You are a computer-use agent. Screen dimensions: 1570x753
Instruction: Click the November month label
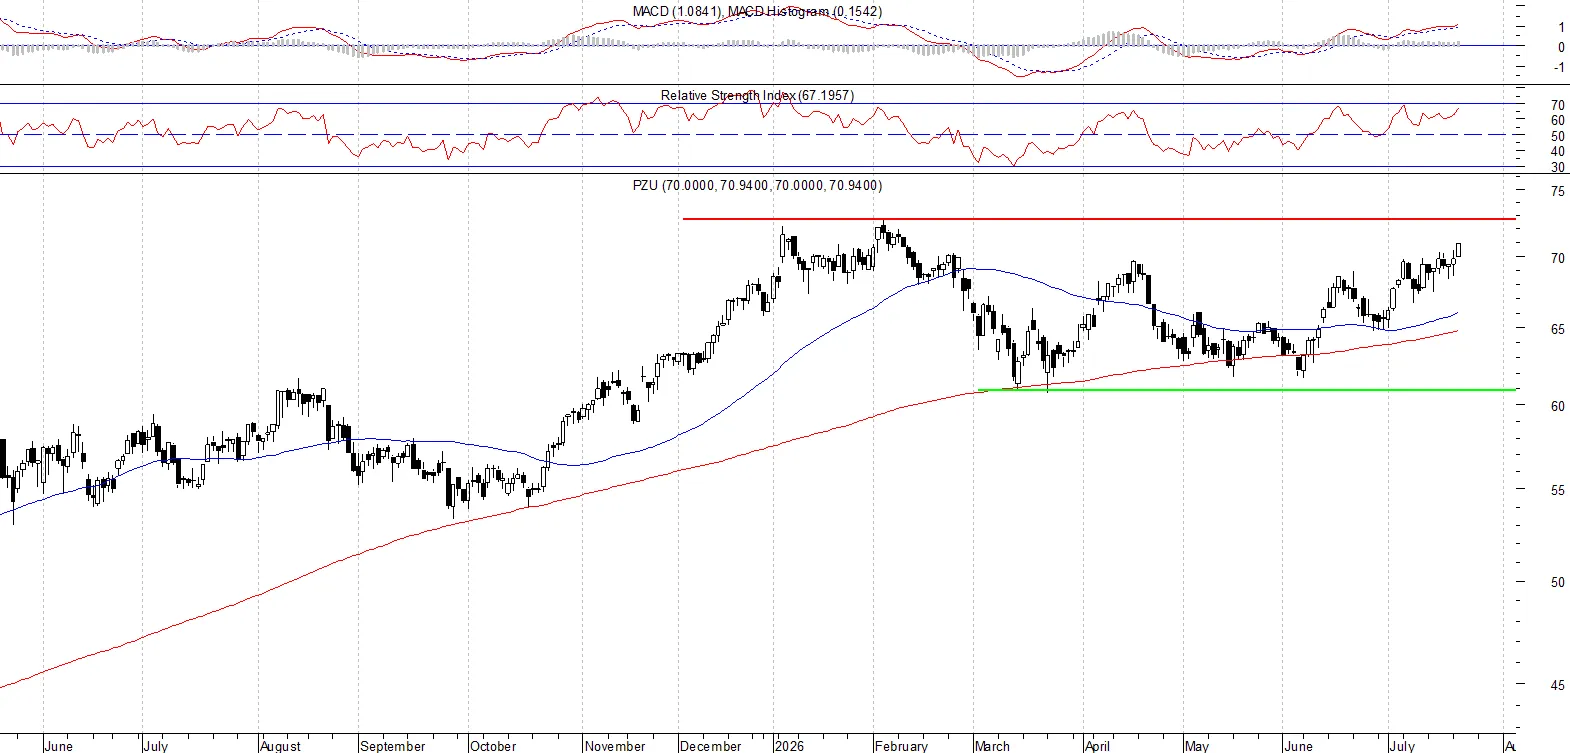tap(615, 746)
